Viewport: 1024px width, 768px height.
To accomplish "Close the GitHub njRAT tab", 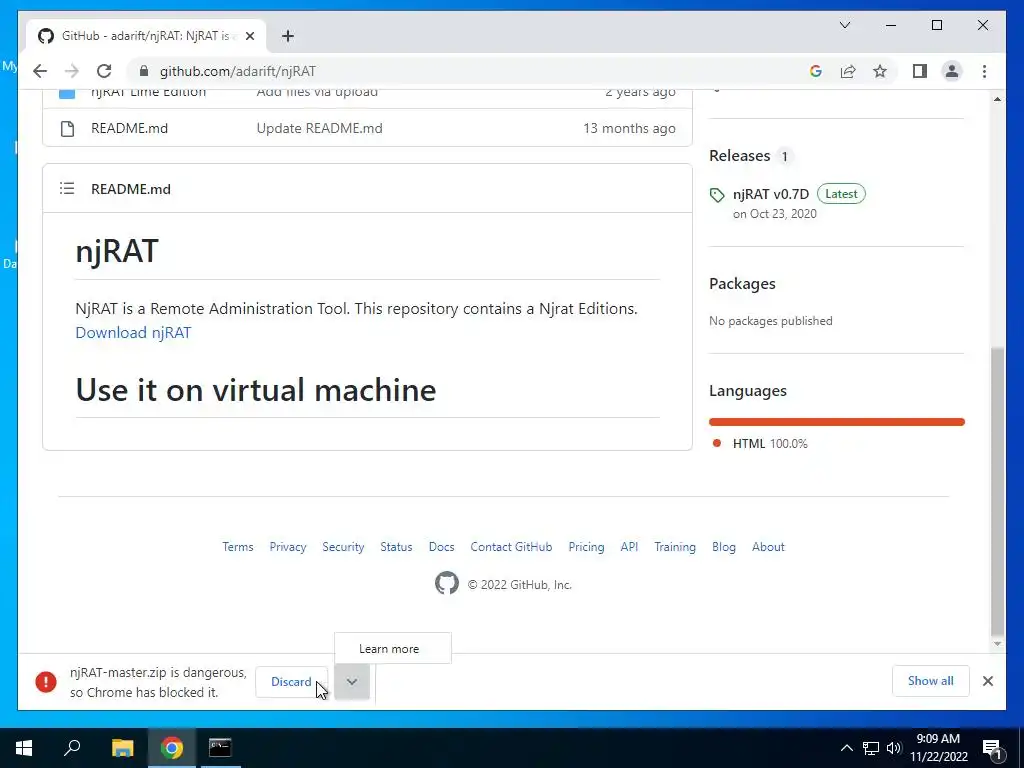I will 249,36.
